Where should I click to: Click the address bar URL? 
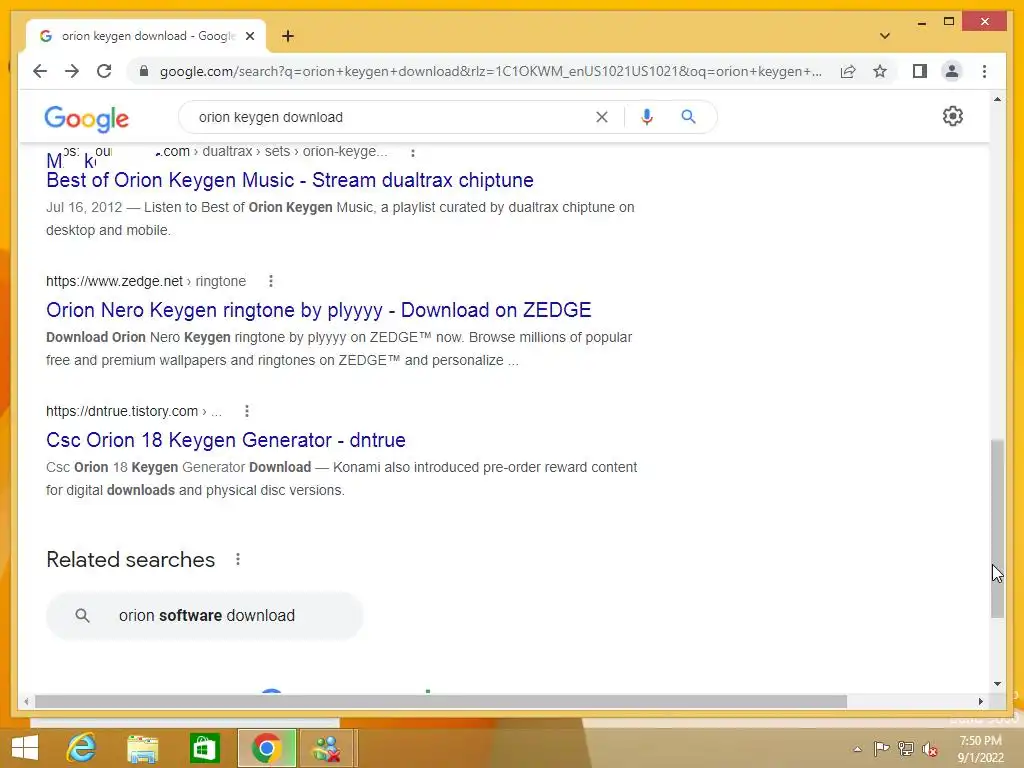point(490,71)
